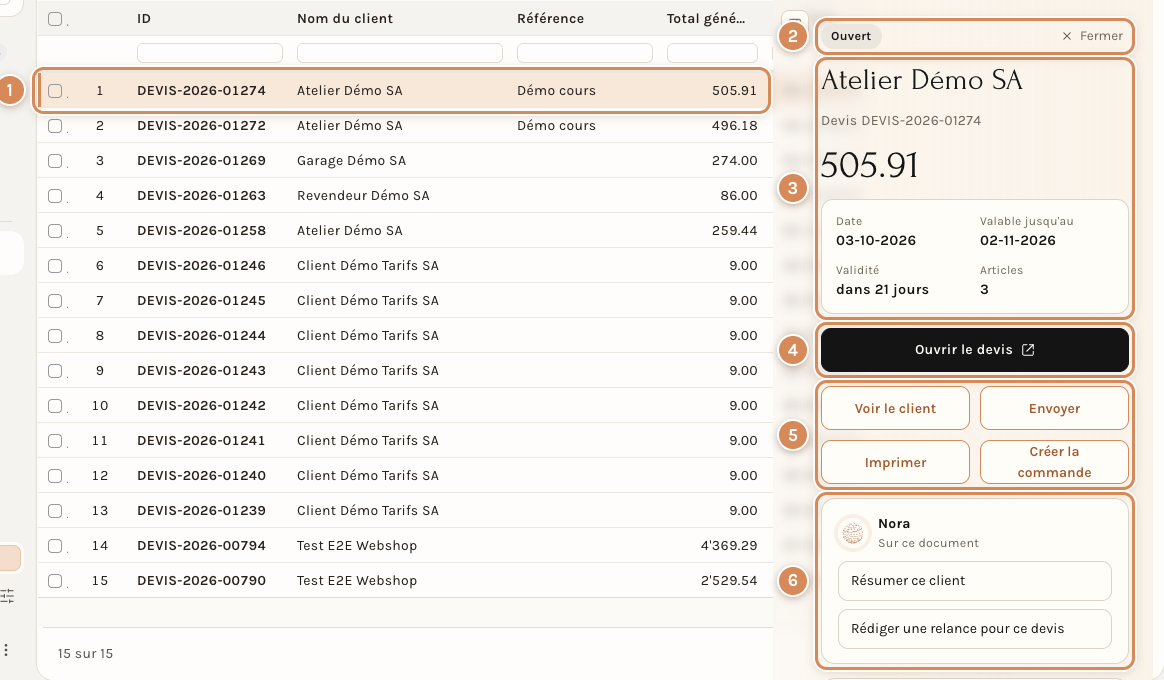Click DEVIS-2026-01245 in the list
This screenshot has height=680, width=1164.
[x=201, y=301]
